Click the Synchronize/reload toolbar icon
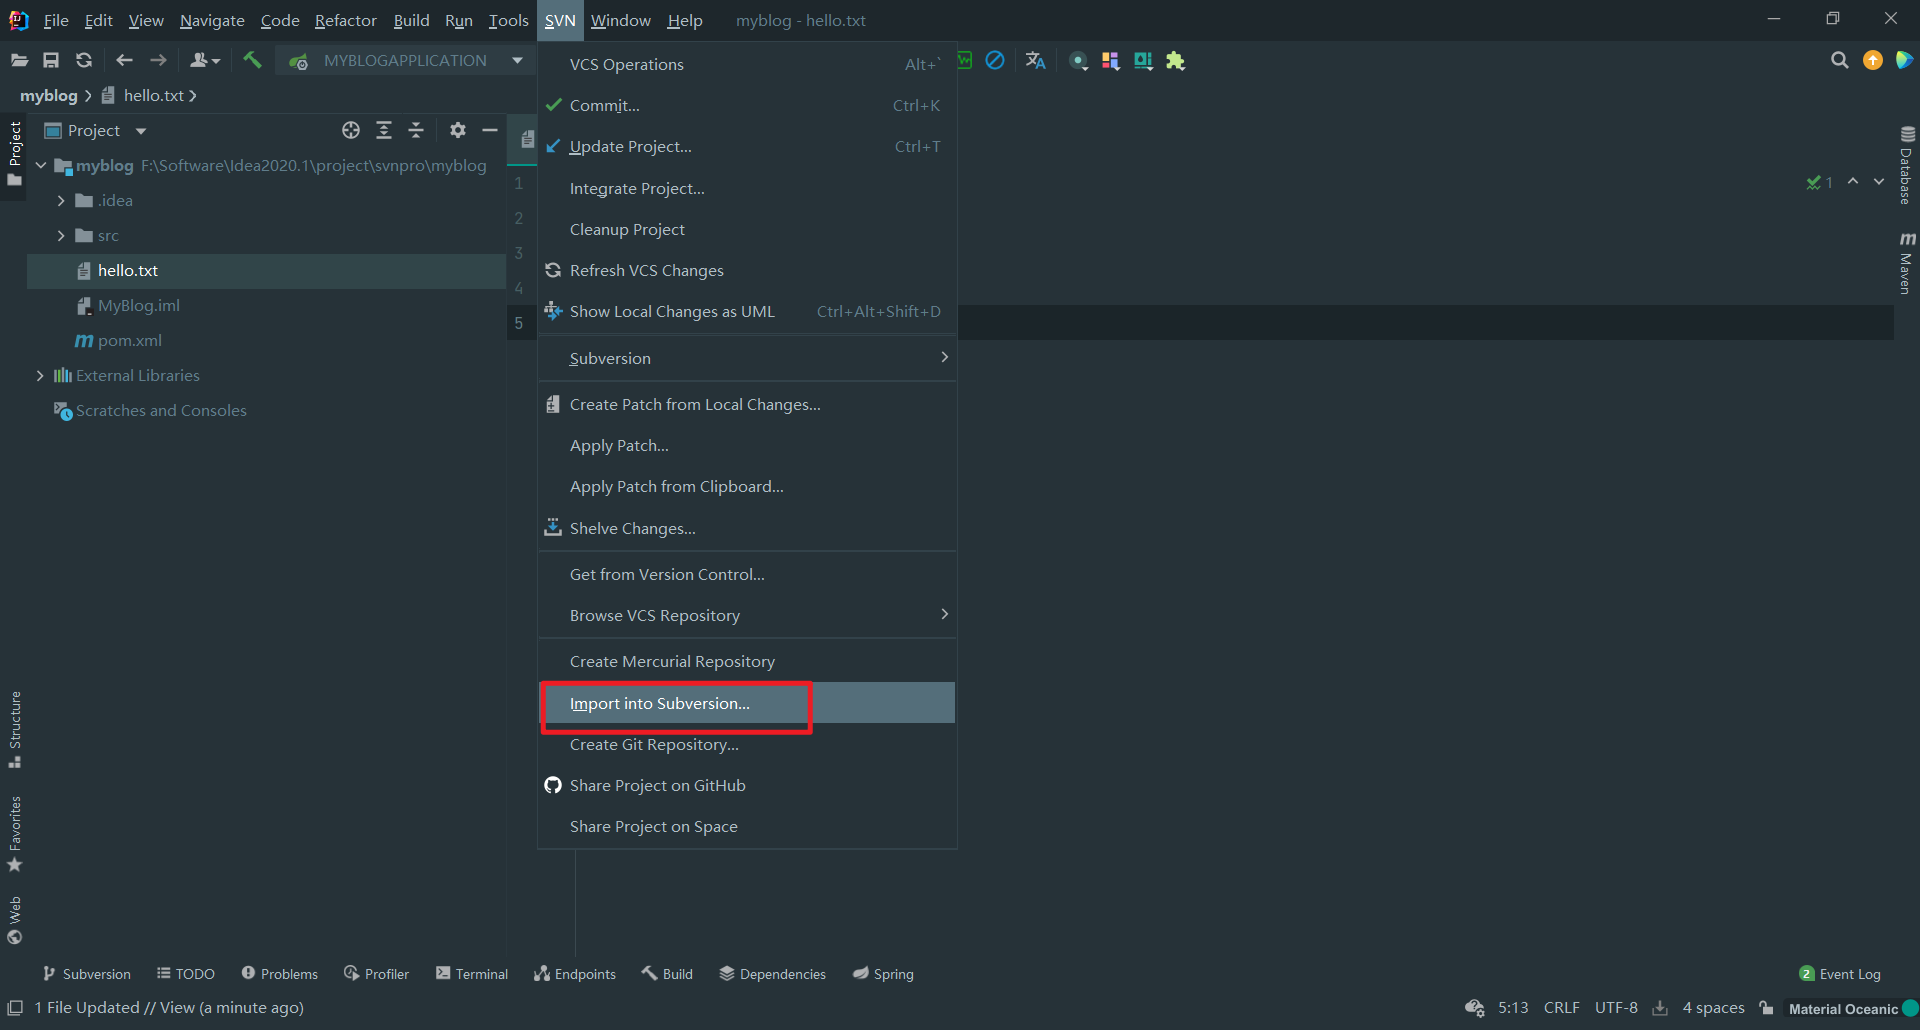 tap(84, 61)
